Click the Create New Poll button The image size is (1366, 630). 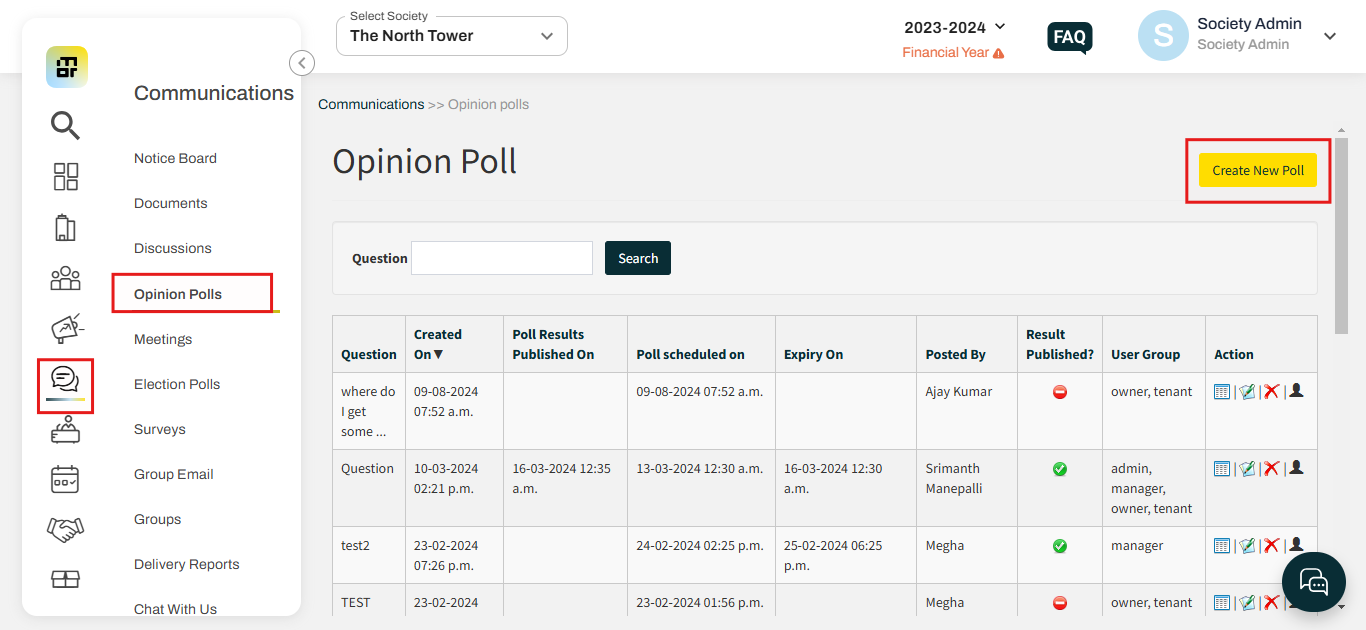[1257, 170]
